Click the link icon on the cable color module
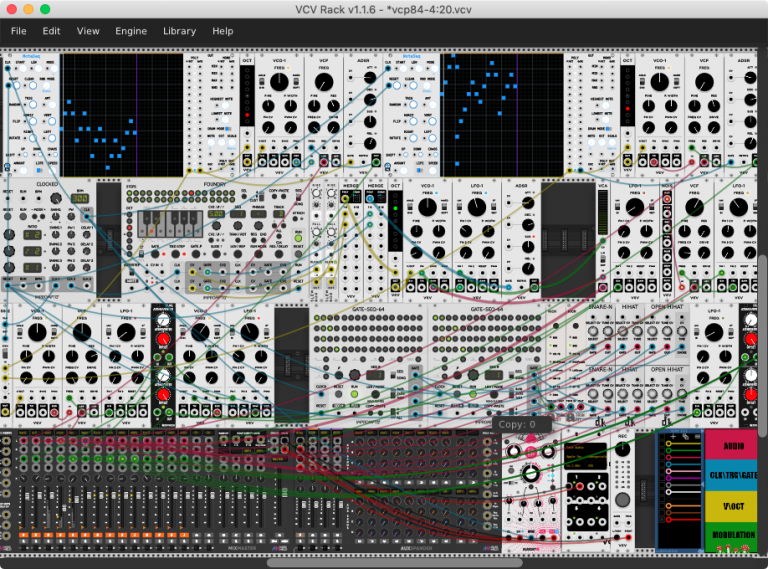 point(686,436)
